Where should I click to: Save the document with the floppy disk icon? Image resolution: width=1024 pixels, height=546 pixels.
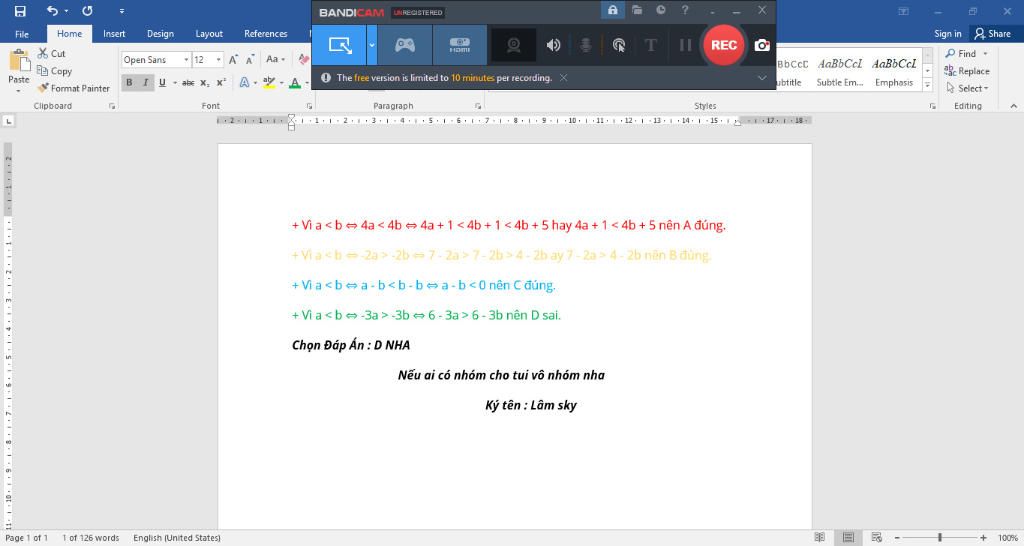point(20,11)
